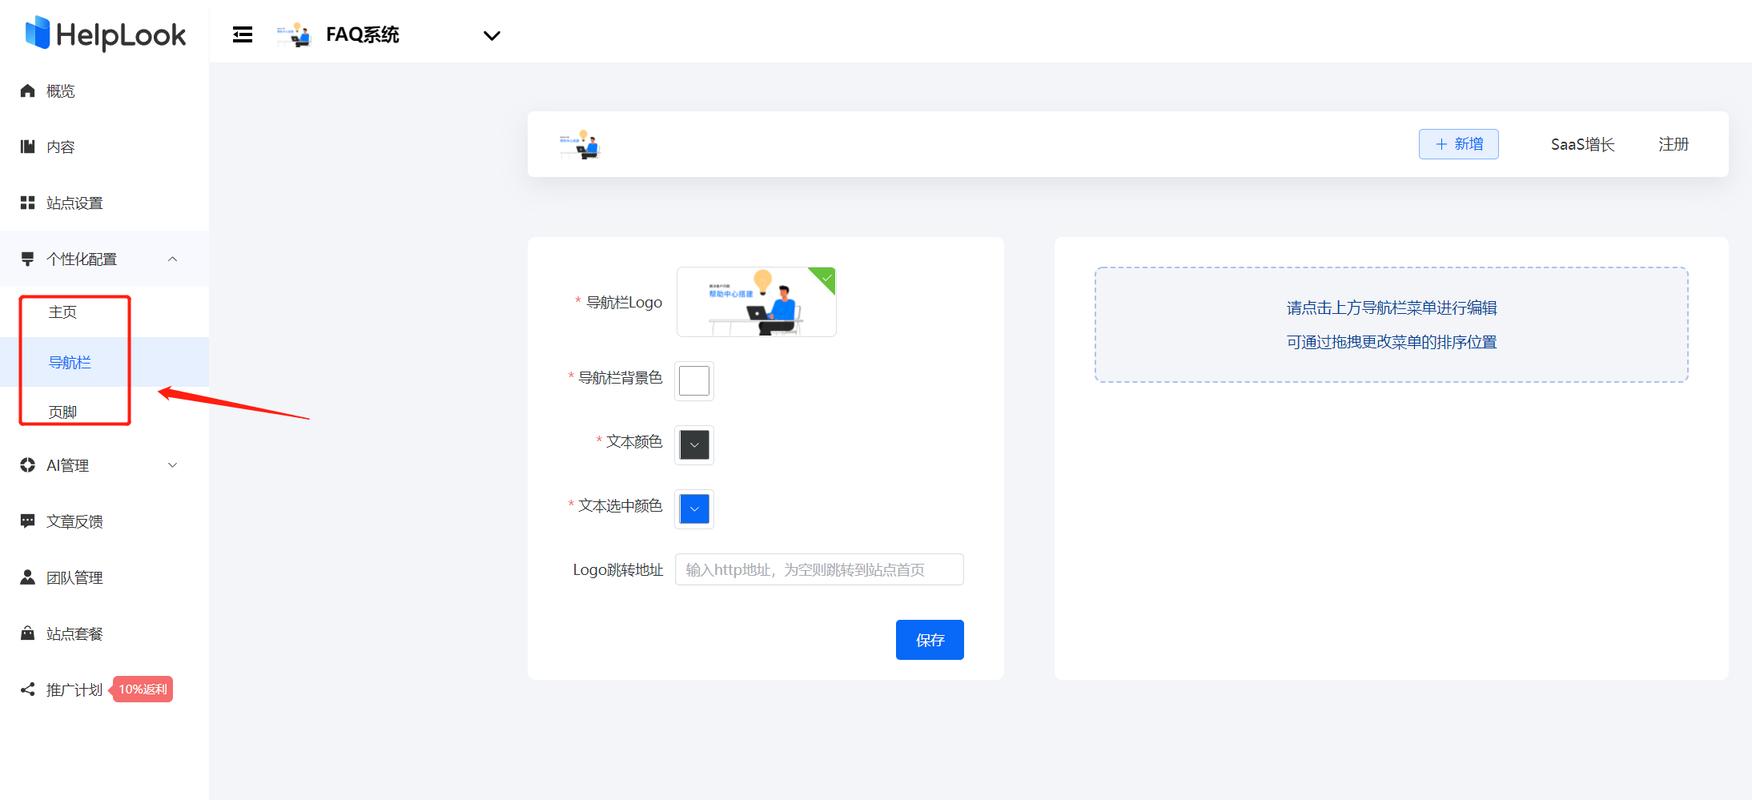Image resolution: width=1752 pixels, height=800 pixels.
Task: Click the FAQ系统 site name text
Action: pos(363,35)
